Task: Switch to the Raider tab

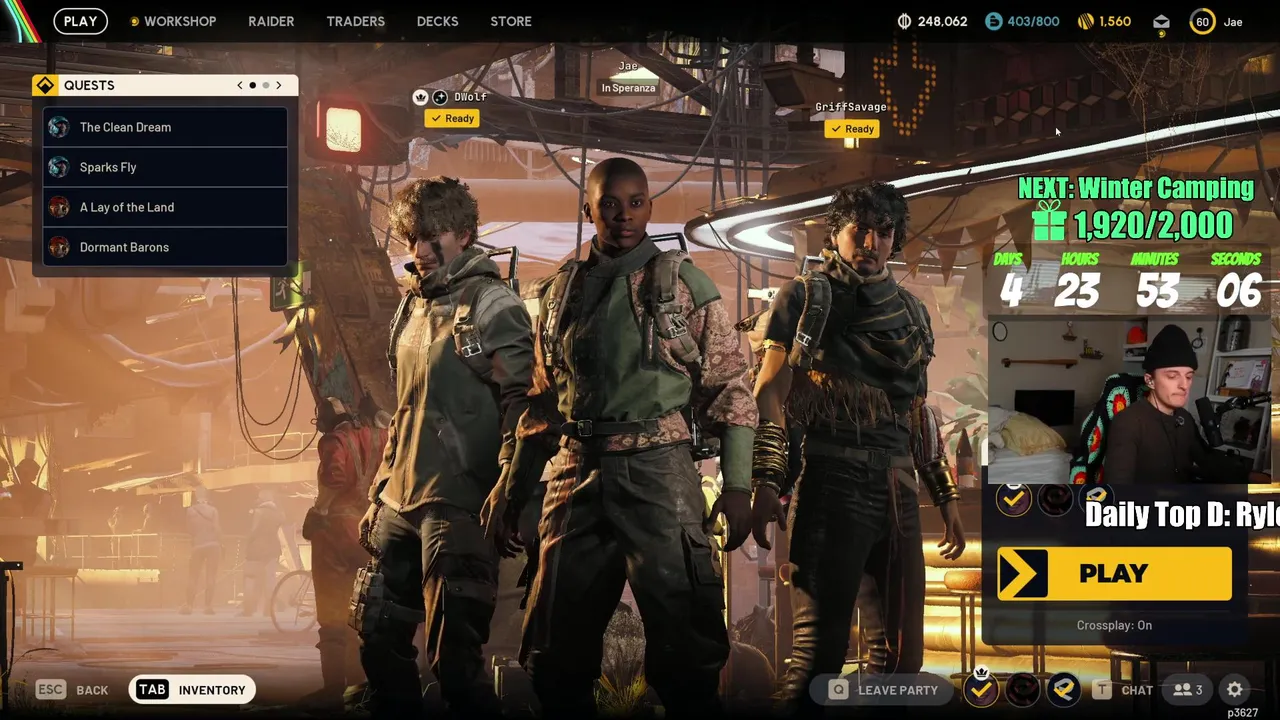Action: 271,21
